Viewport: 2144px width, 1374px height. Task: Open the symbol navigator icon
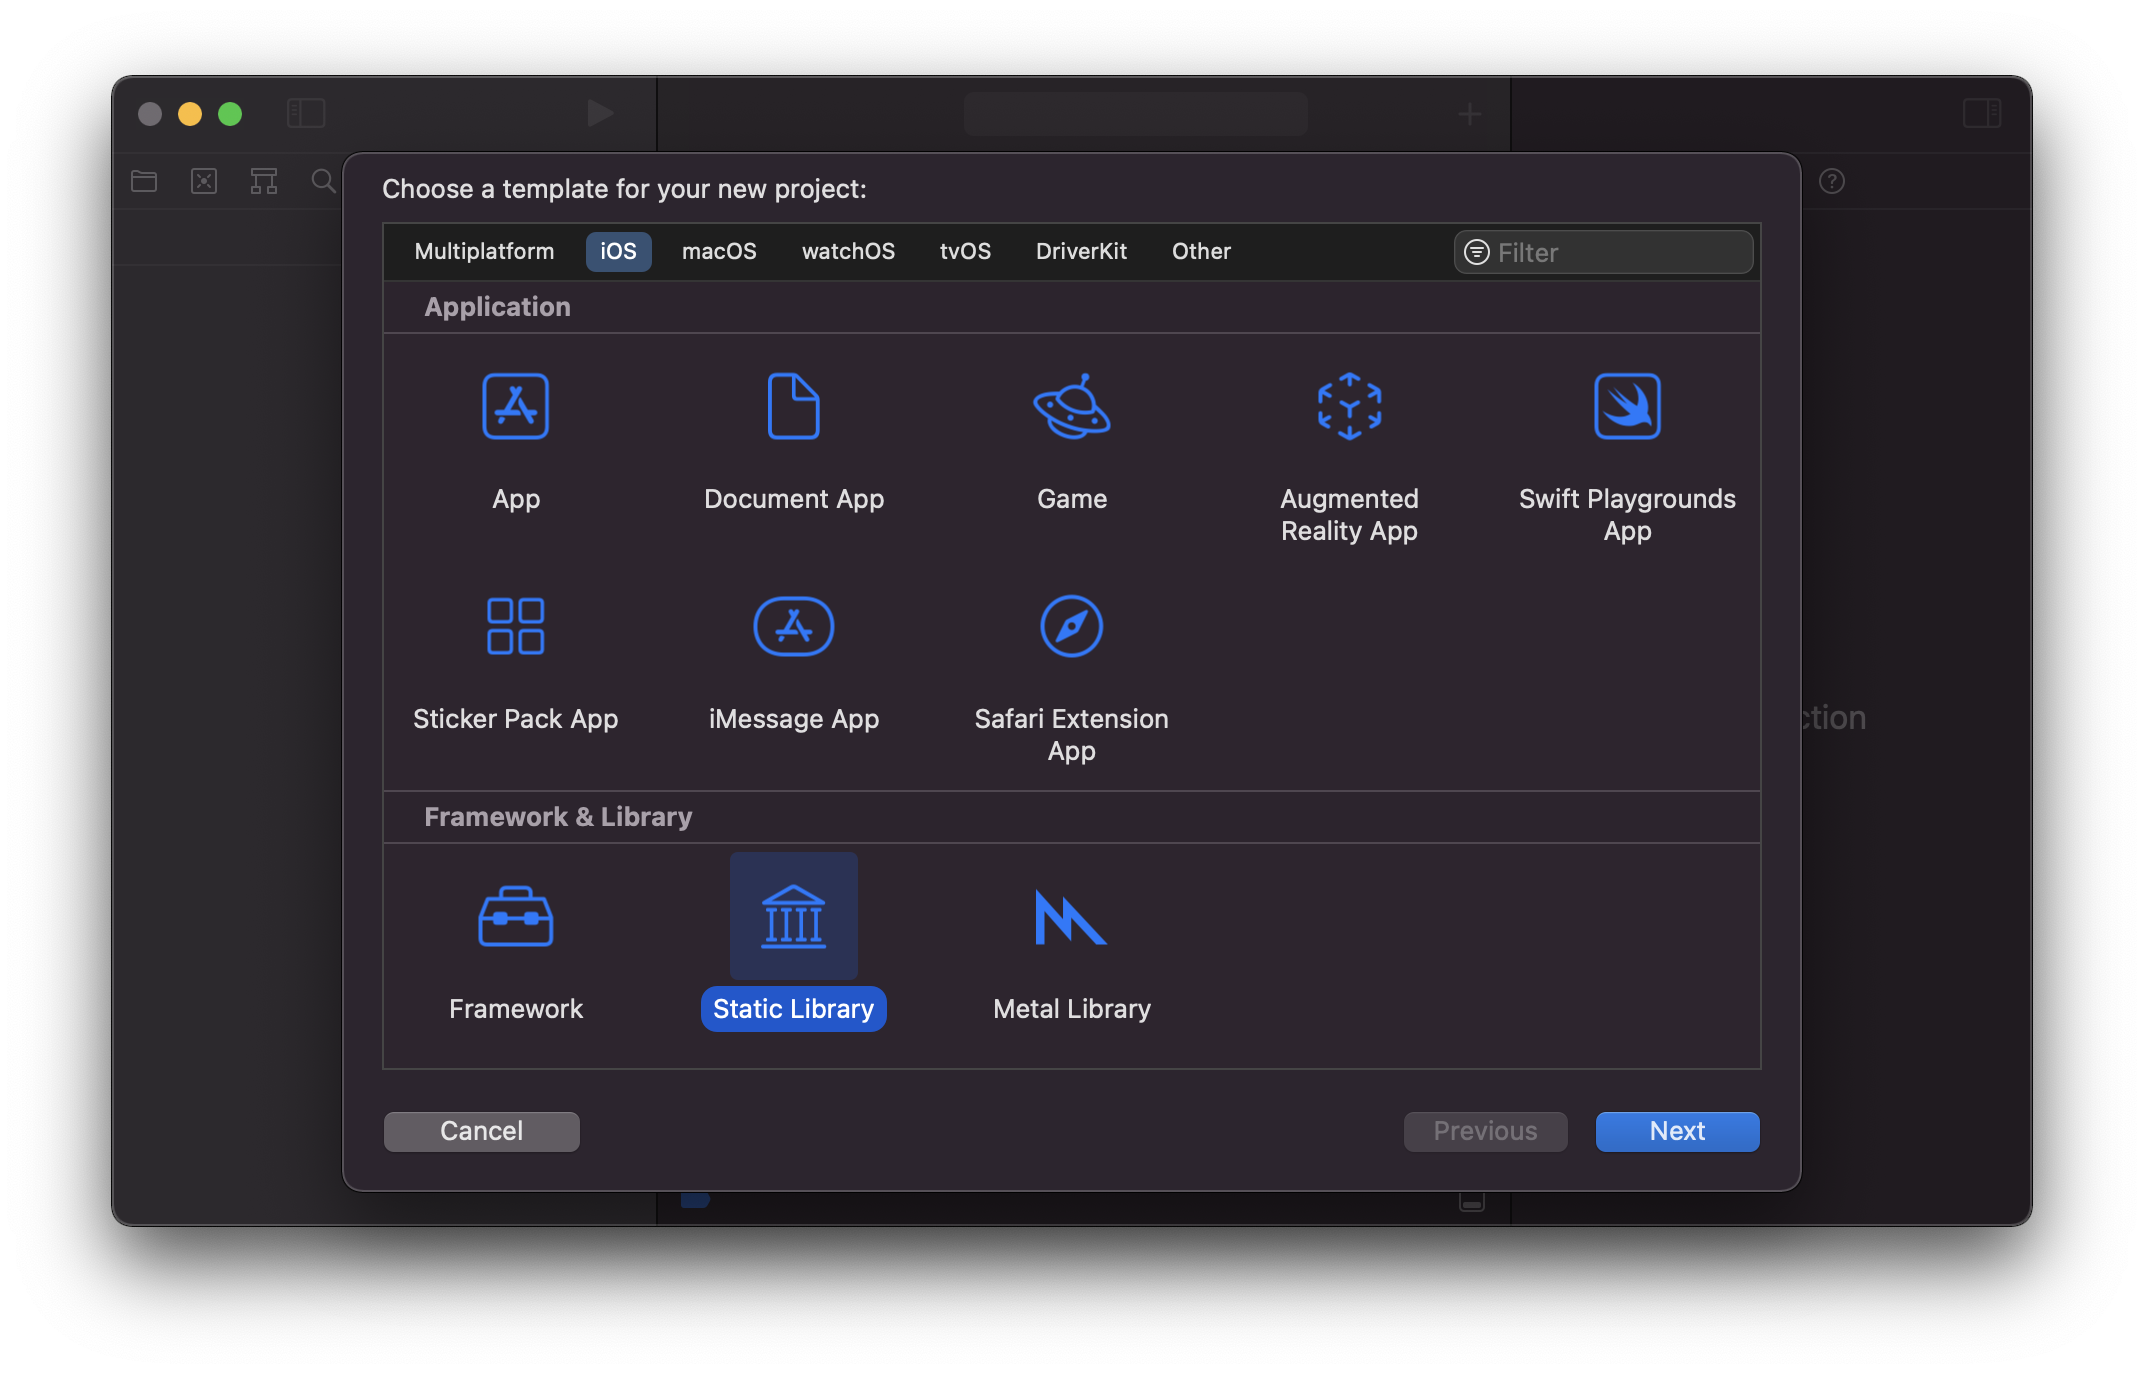(264, 181)
